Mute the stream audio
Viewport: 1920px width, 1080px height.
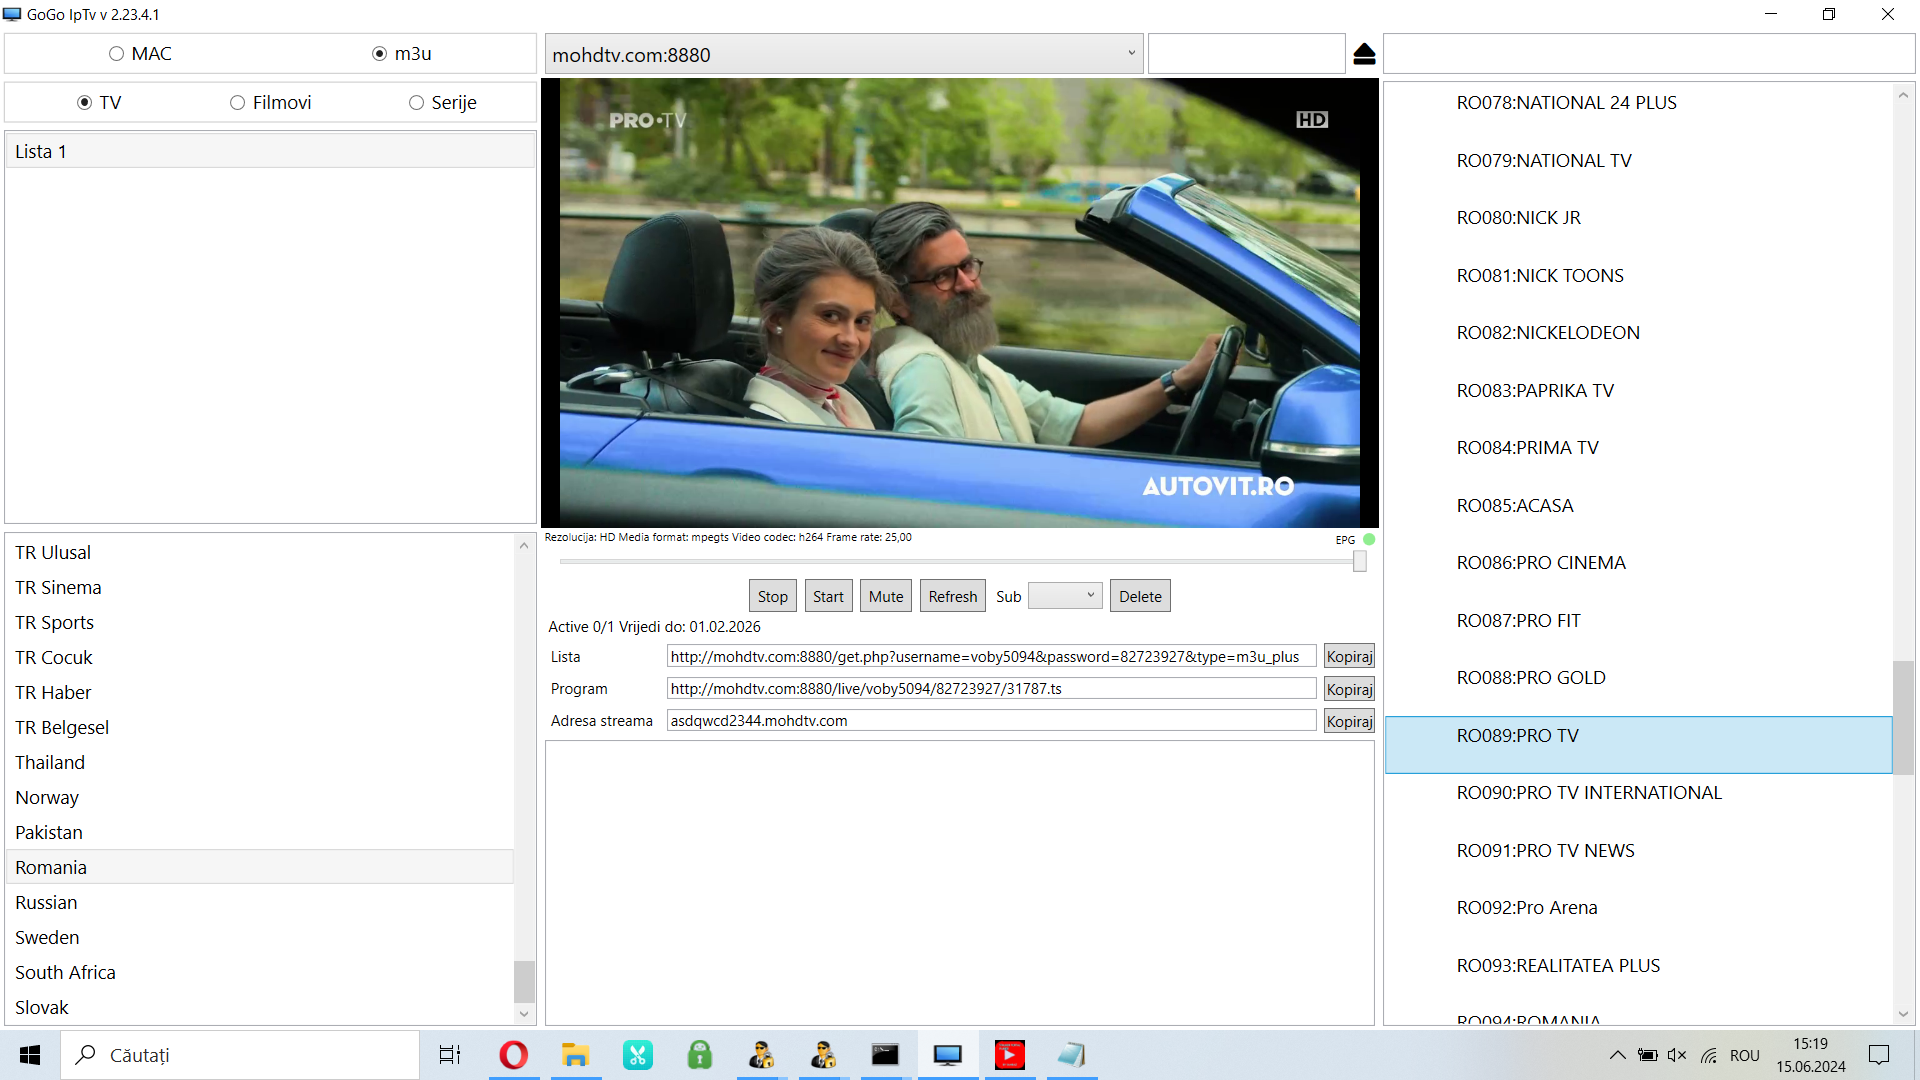click(x=886, y=596)
